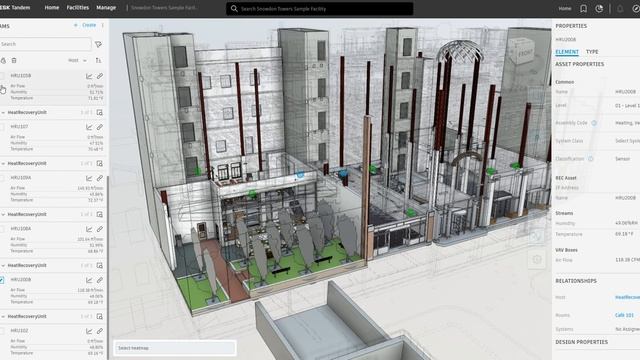The width and height of the screenshot is (640, 360).
Task: Open the Facilities menu
Action: point(78,8)
